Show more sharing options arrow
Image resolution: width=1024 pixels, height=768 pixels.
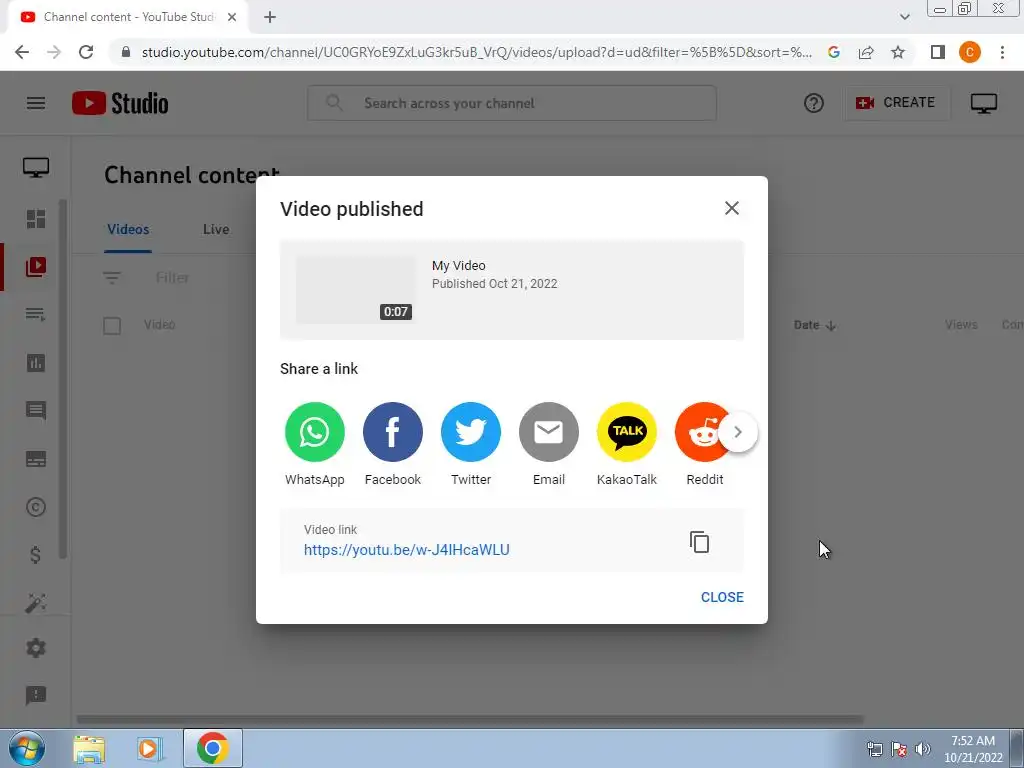tap(738, 432)
